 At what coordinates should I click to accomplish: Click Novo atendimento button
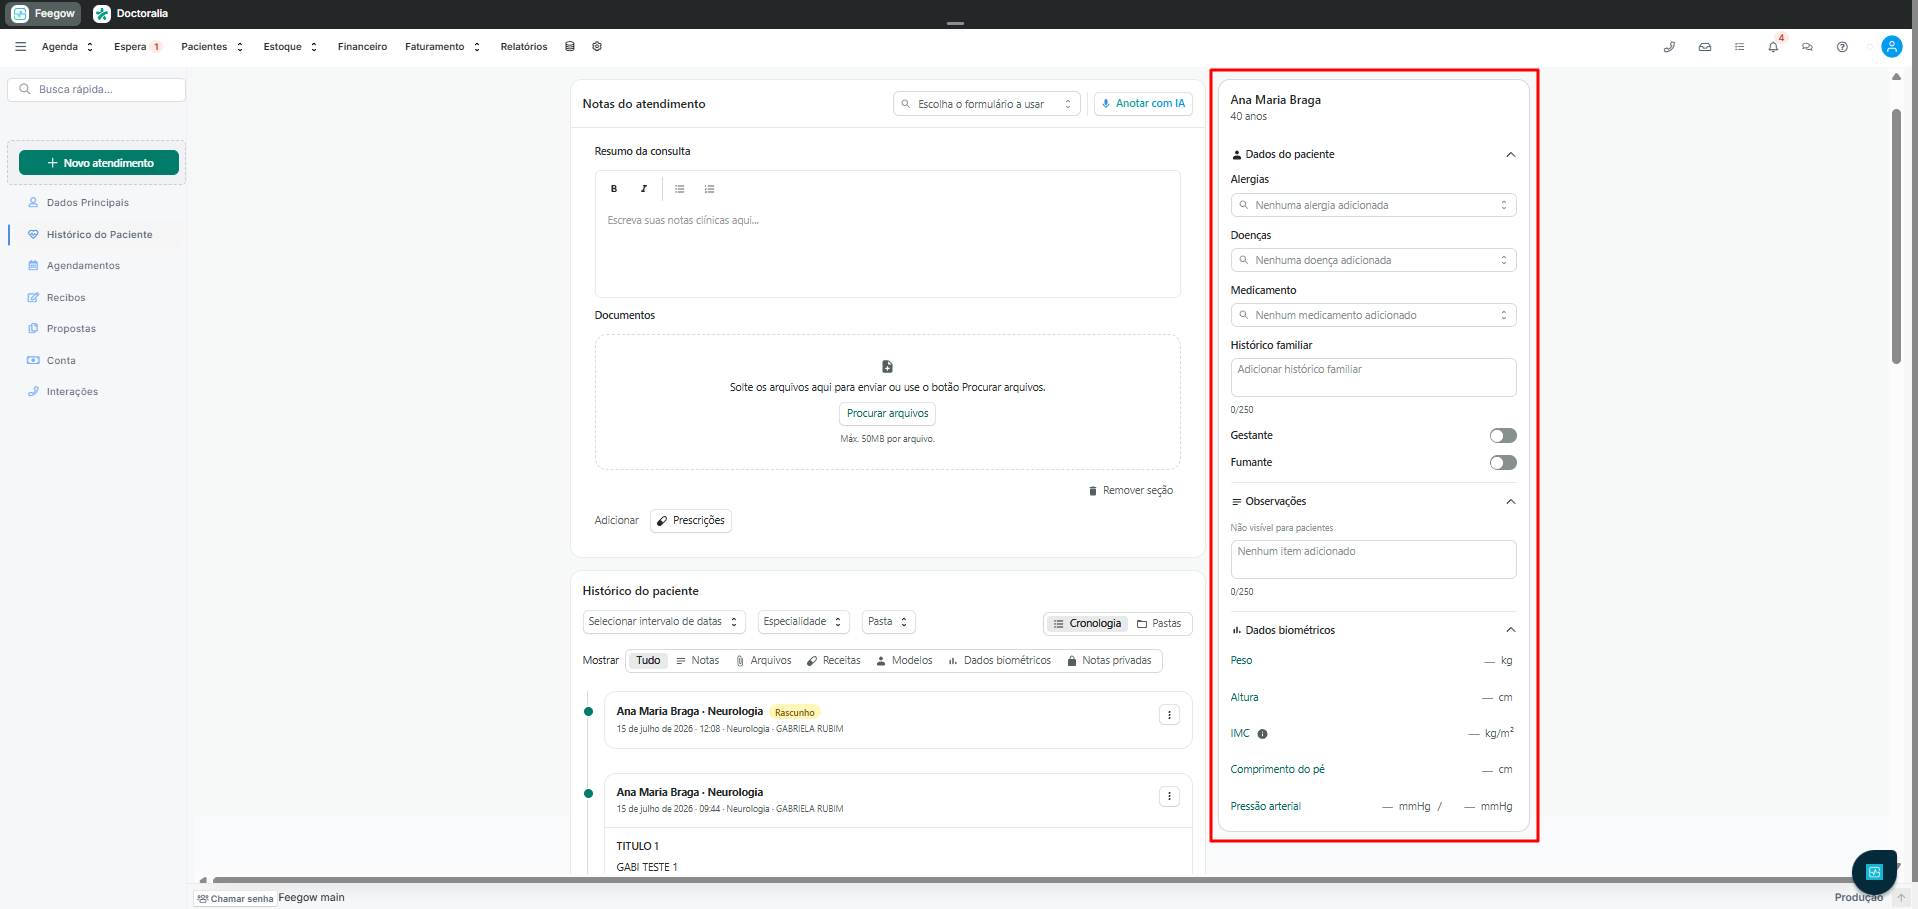[x=99, y=163]
